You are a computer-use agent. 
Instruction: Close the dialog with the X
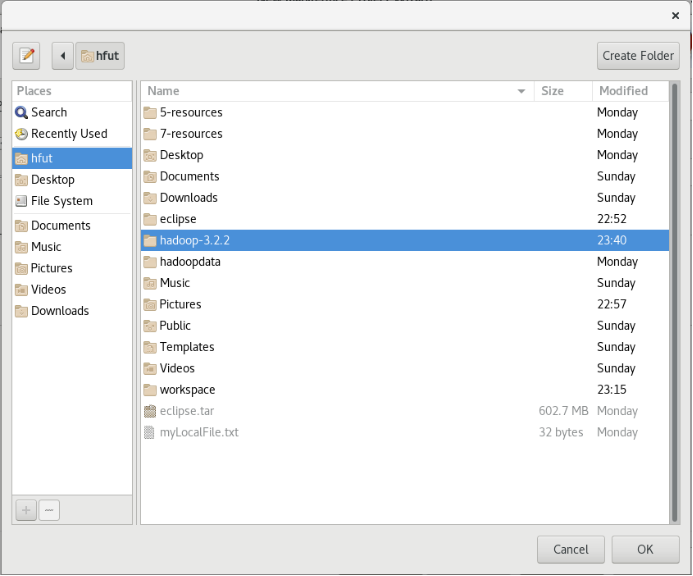click(675, 15)
